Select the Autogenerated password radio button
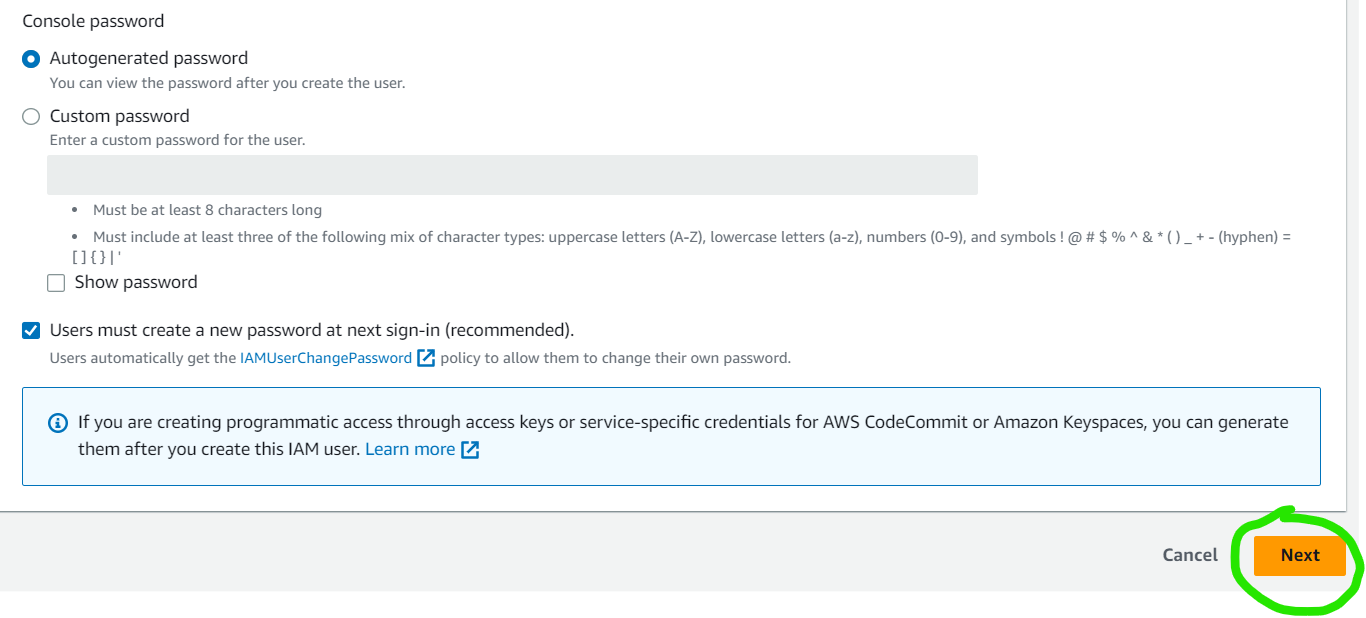1366x618 pixels. tap(31, 59)
